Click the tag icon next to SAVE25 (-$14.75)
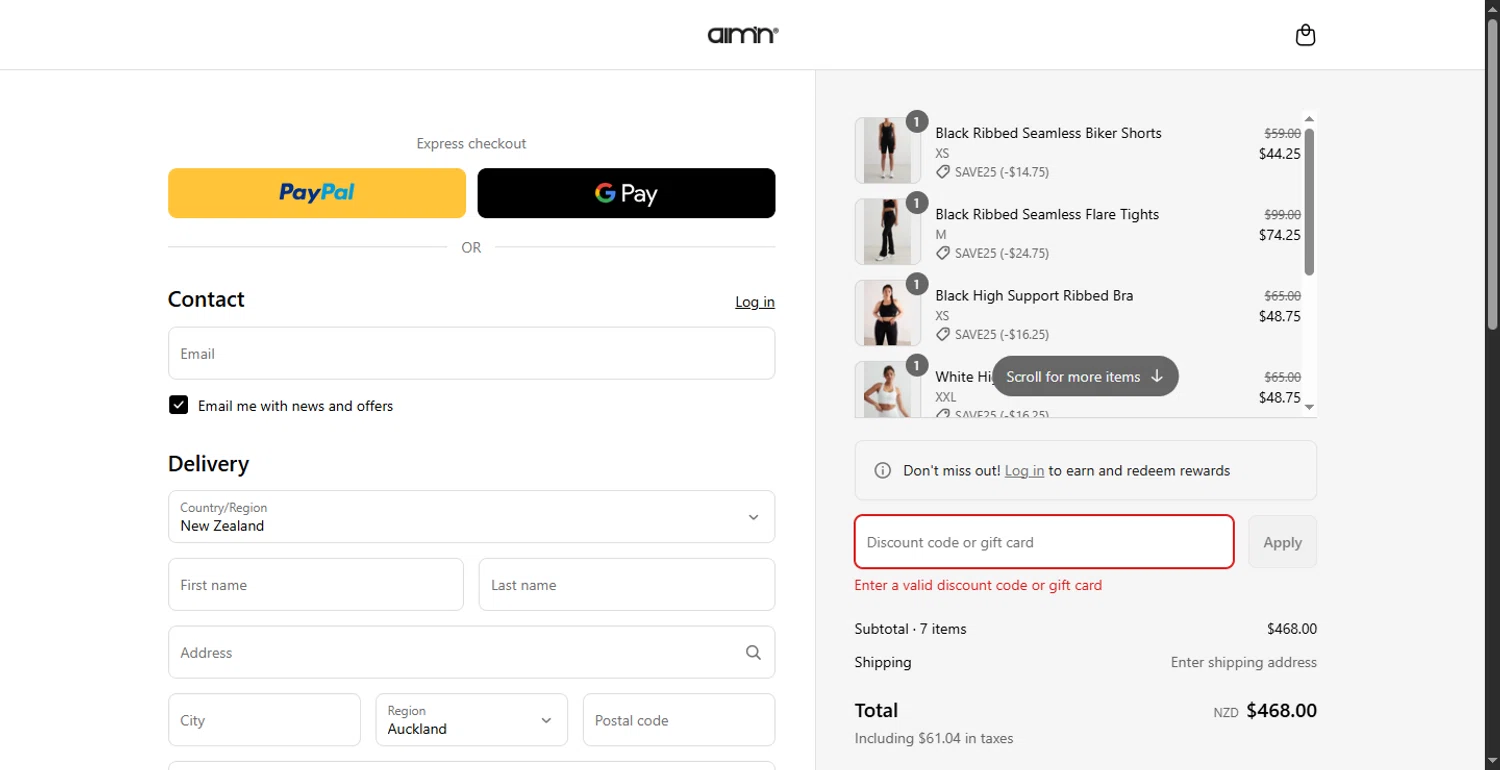This screenshot has height=770, width=1500. pyautogui.click(x=943, y=172)
